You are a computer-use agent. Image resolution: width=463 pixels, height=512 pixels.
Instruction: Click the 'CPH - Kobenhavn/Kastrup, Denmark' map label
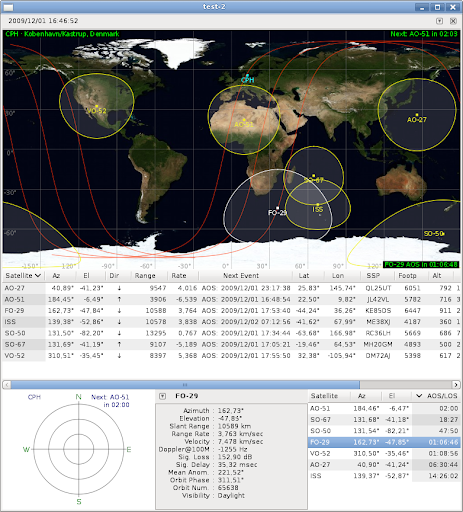tap(62, 34)
